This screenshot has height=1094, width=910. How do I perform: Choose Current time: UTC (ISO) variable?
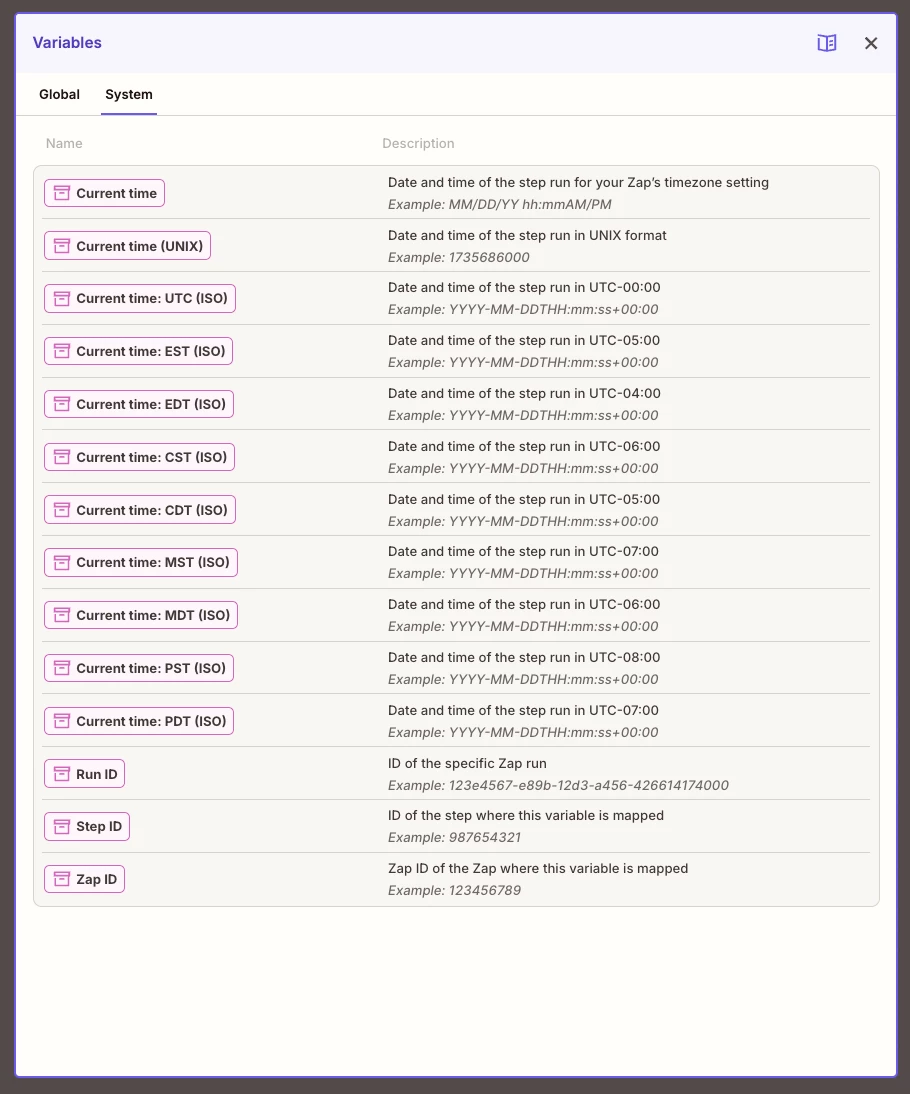click(x=140, y=299)
